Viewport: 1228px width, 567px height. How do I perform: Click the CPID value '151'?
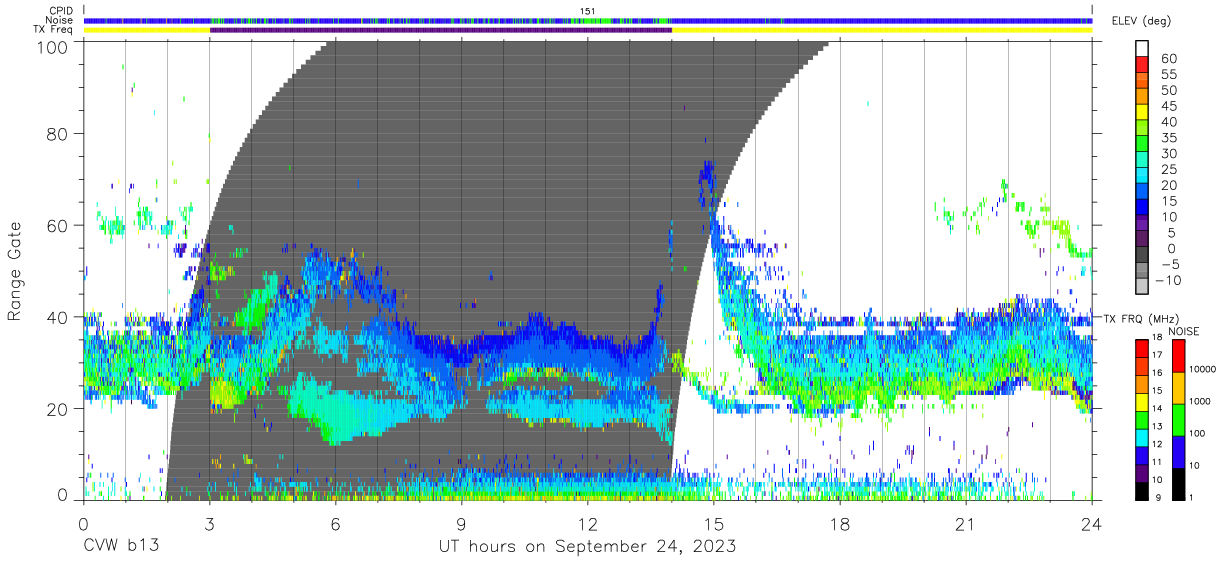[588, 11]
